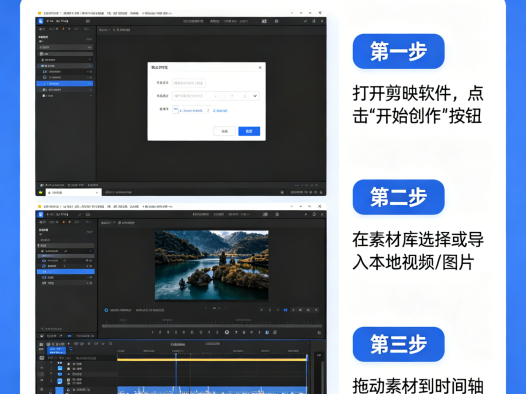Click text 拖动素材到时间轴
Viewport: 526px width, 394px height.
[x=418, y=385]
